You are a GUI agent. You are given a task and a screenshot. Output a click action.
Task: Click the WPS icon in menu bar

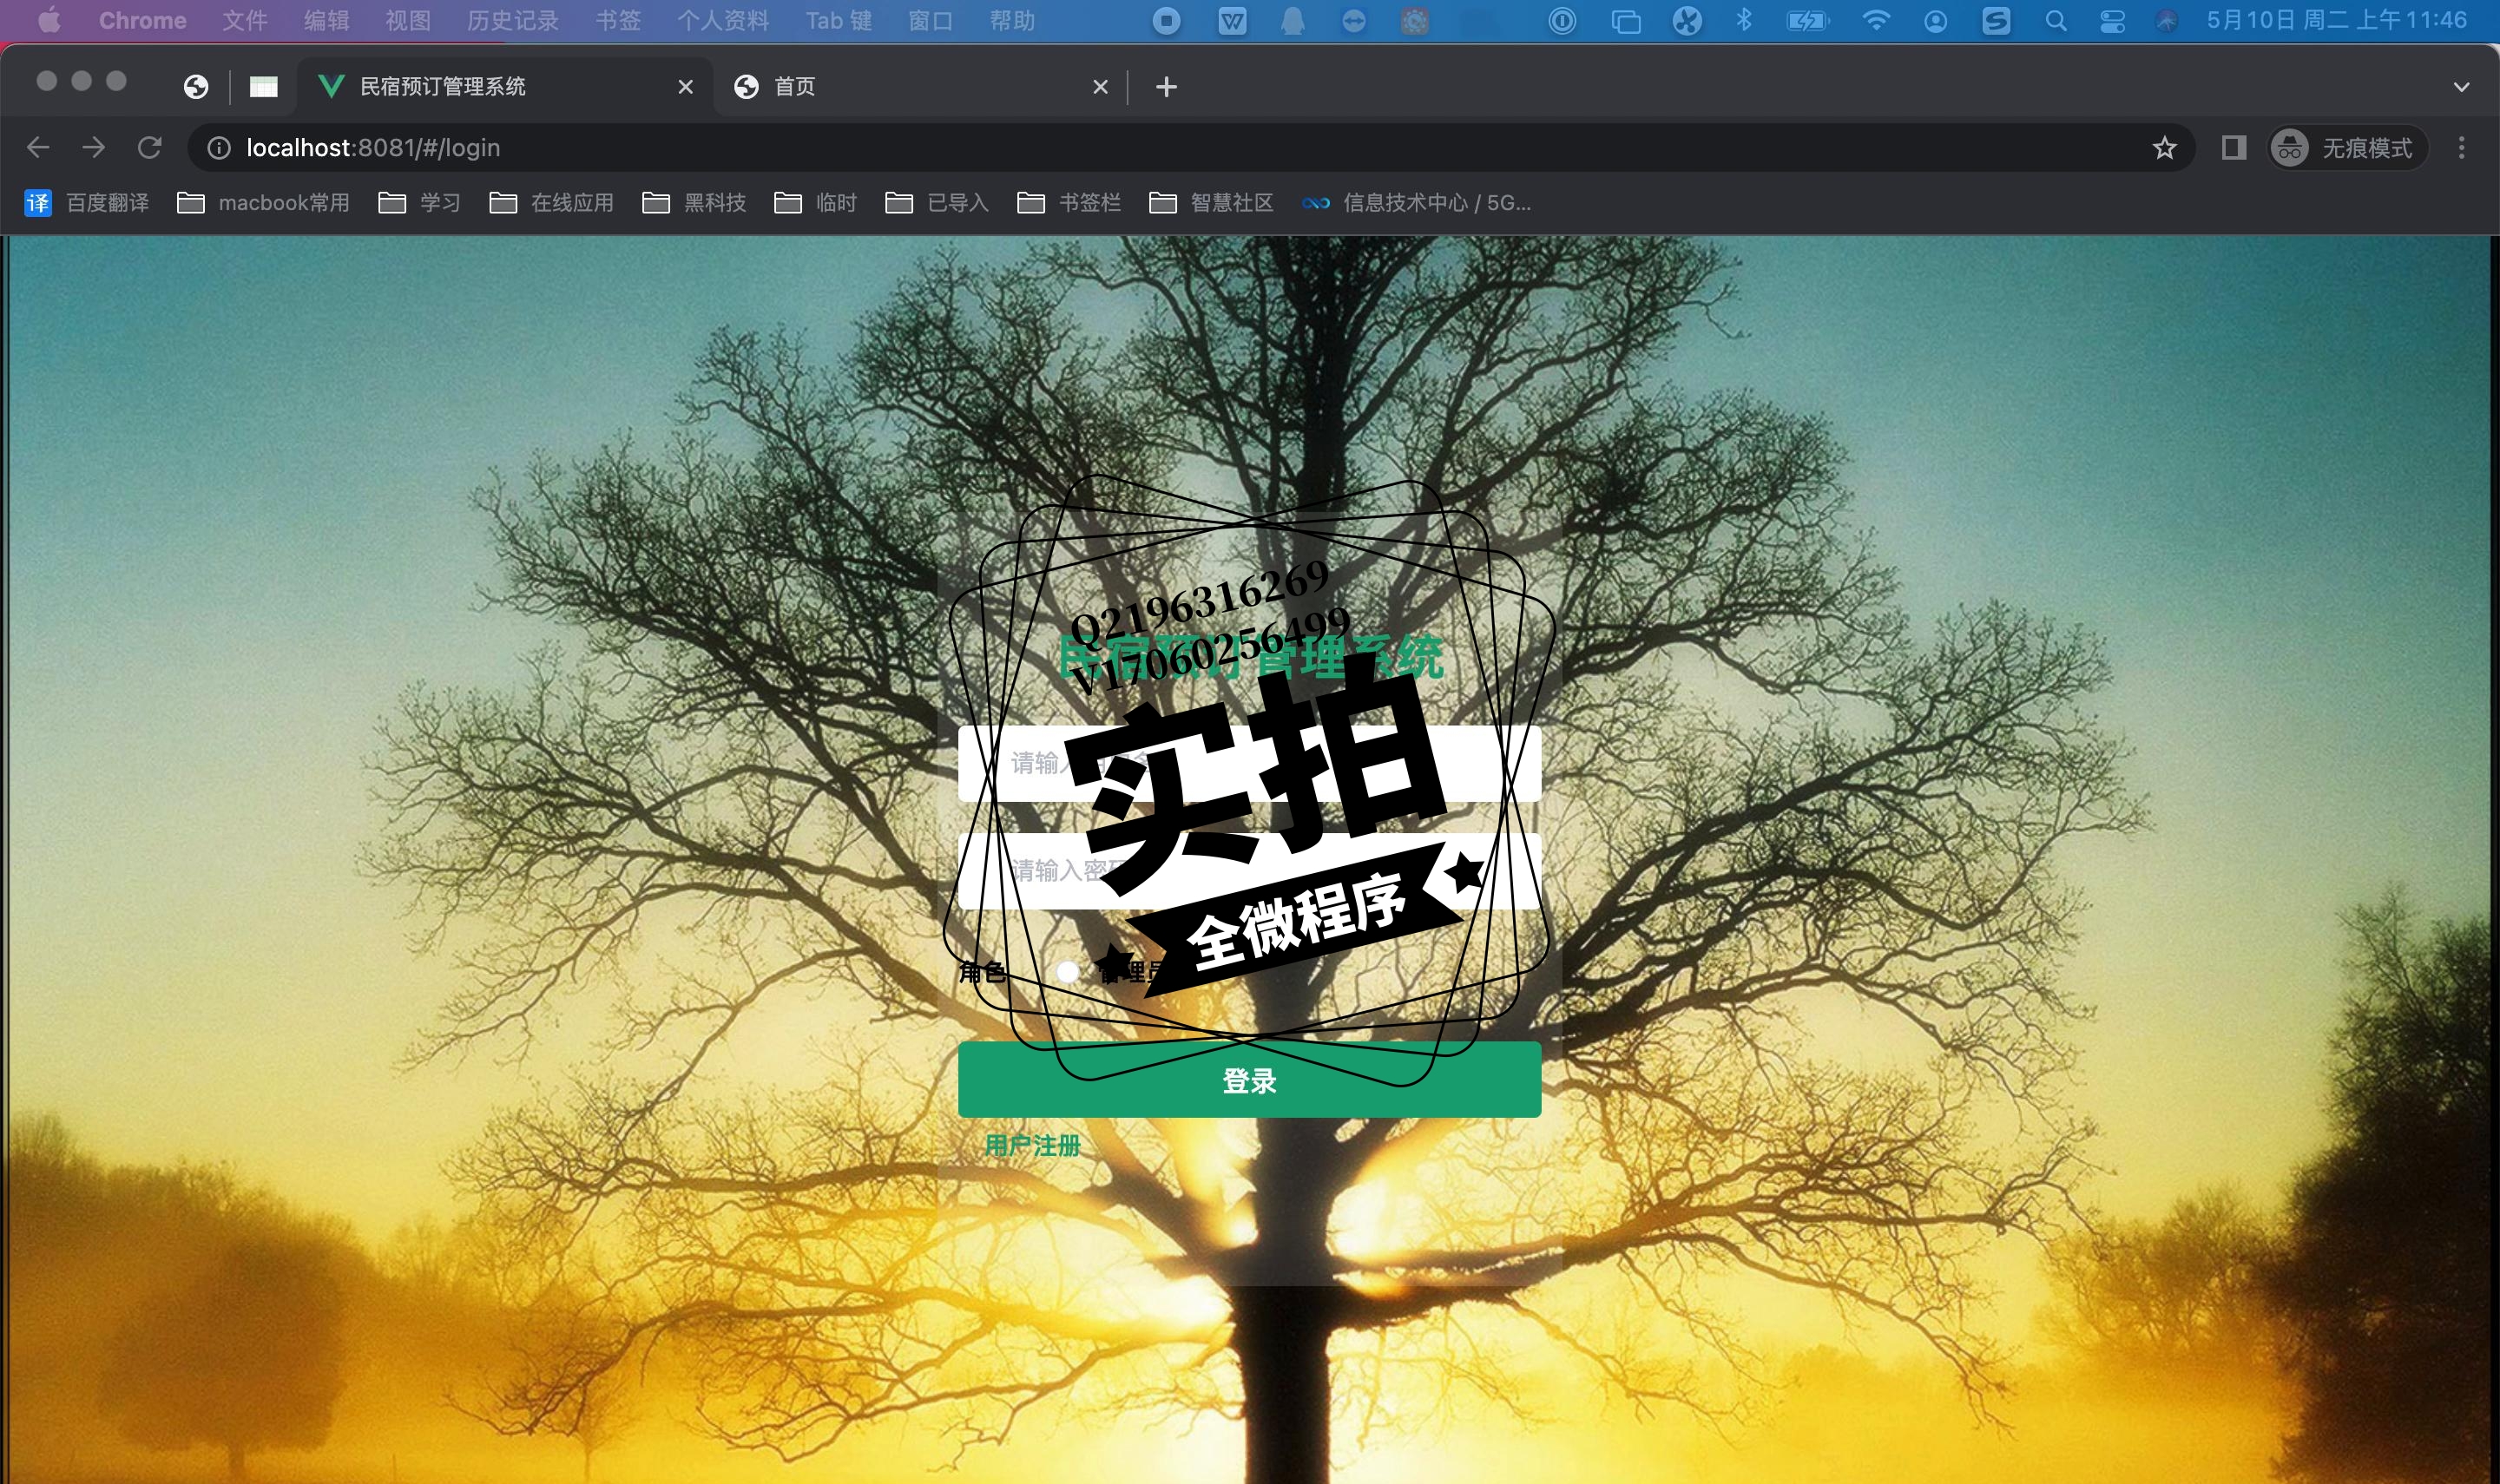(x=1232, y=20)
